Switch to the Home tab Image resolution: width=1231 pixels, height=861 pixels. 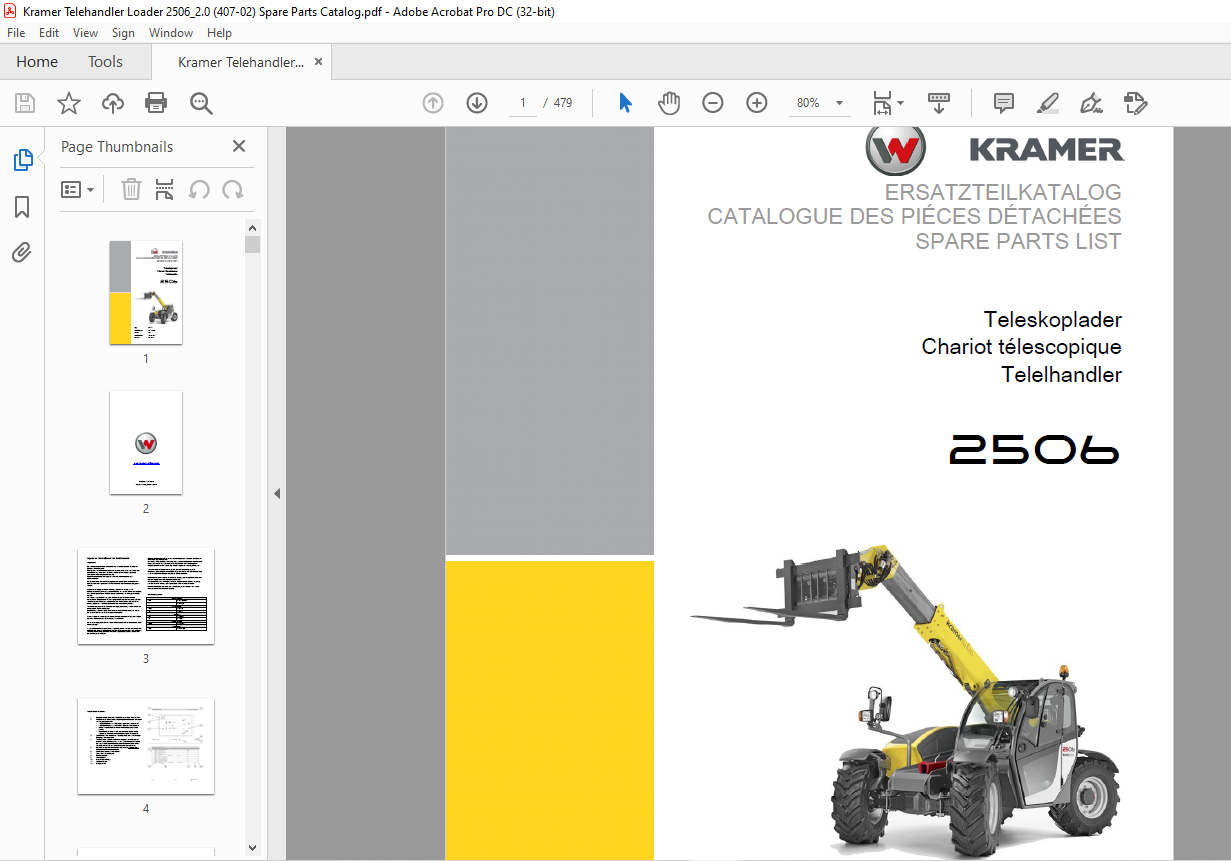pyautogui.click(x=37, y=62)
